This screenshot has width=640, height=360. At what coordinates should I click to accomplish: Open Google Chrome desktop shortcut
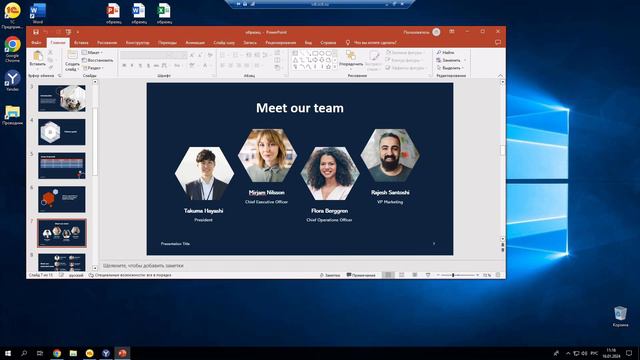tap(12, 48)
